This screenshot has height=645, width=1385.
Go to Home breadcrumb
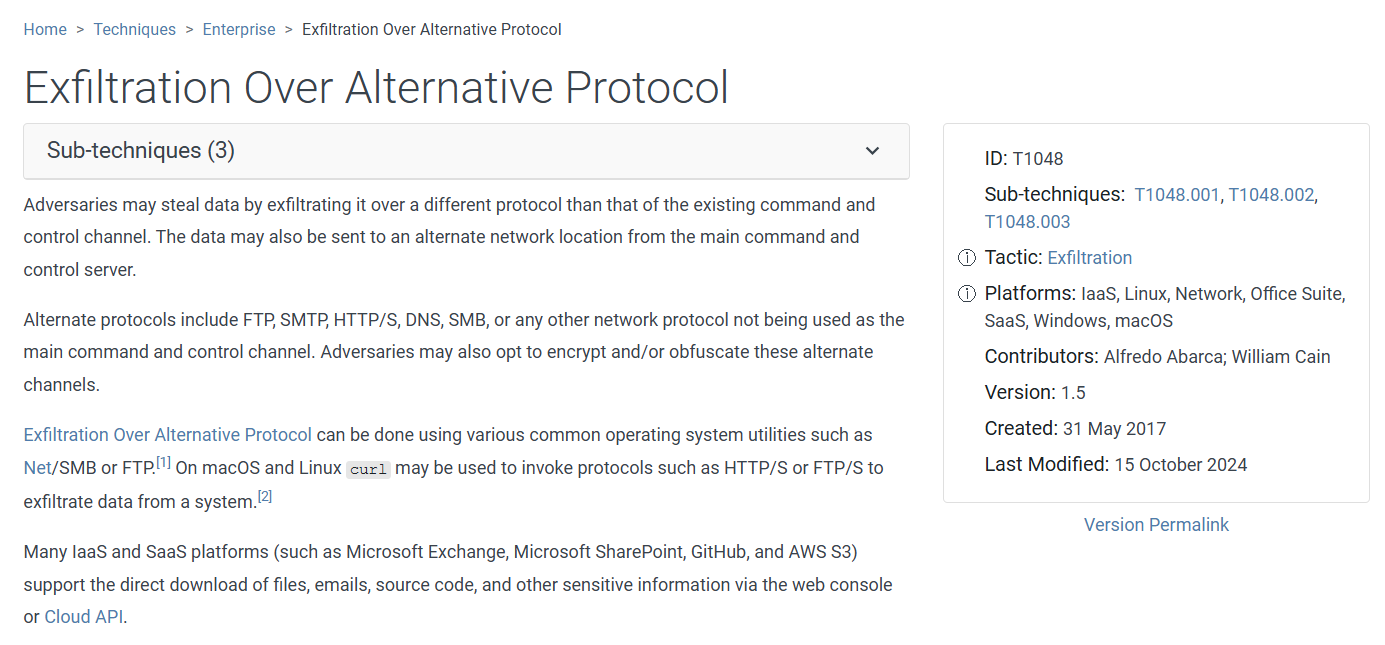45,30
